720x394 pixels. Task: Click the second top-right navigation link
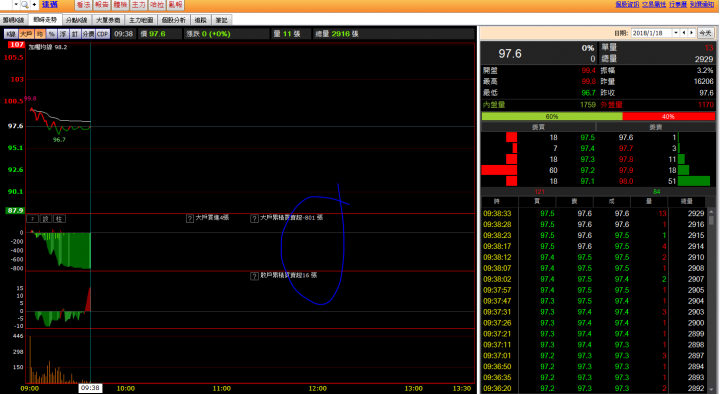click(654, 4)
